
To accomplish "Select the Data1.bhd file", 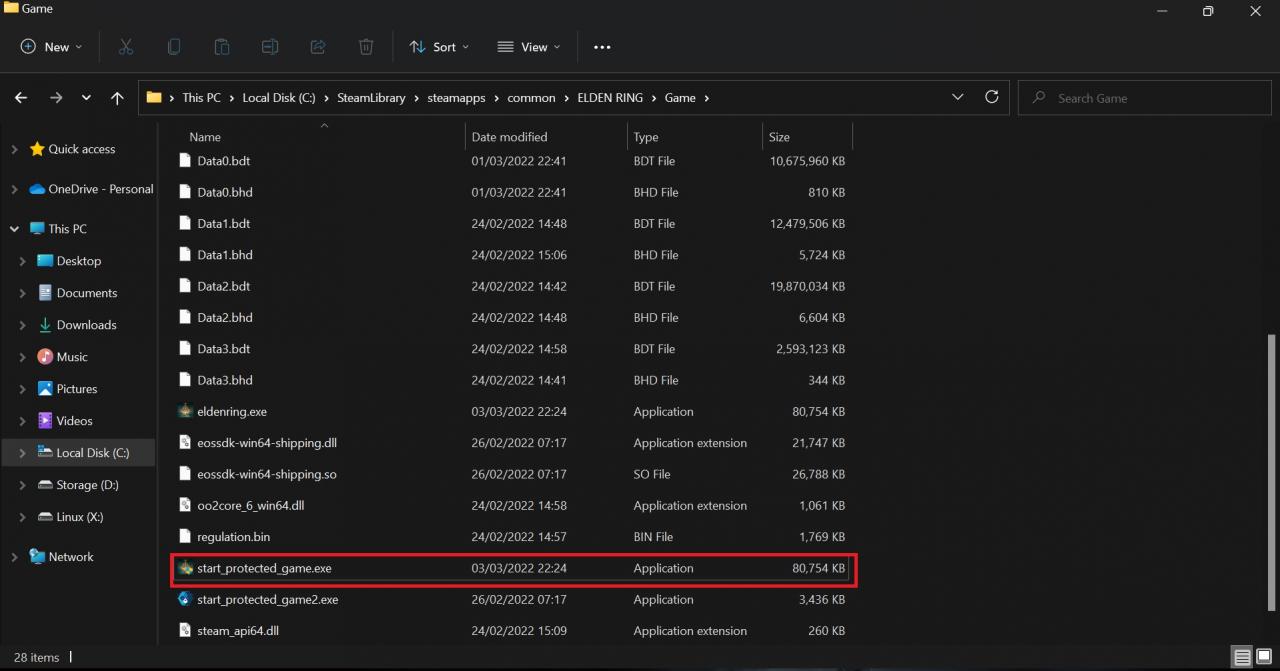I will tap(512, 255).
